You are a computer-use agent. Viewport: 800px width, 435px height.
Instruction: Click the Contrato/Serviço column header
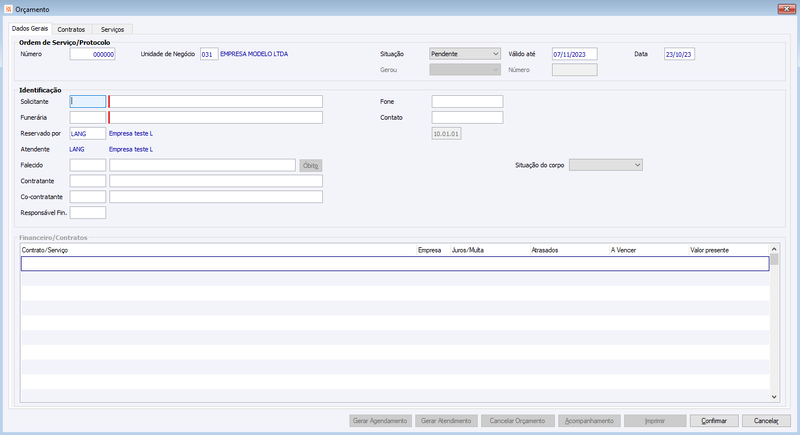[x=218, y=250]
